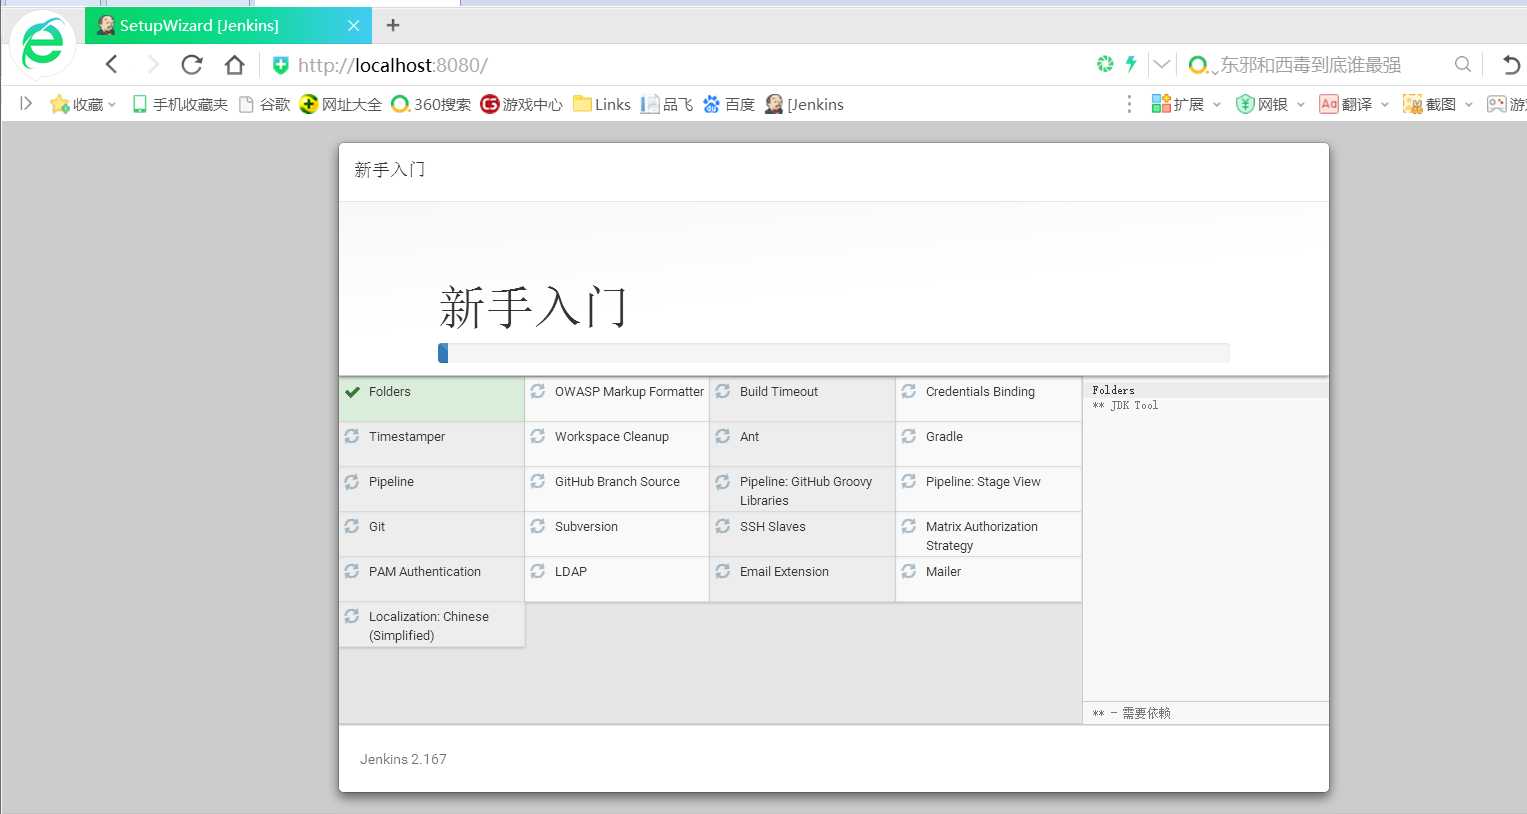Open the address bar dropdown arrow

pos(1161,65)
